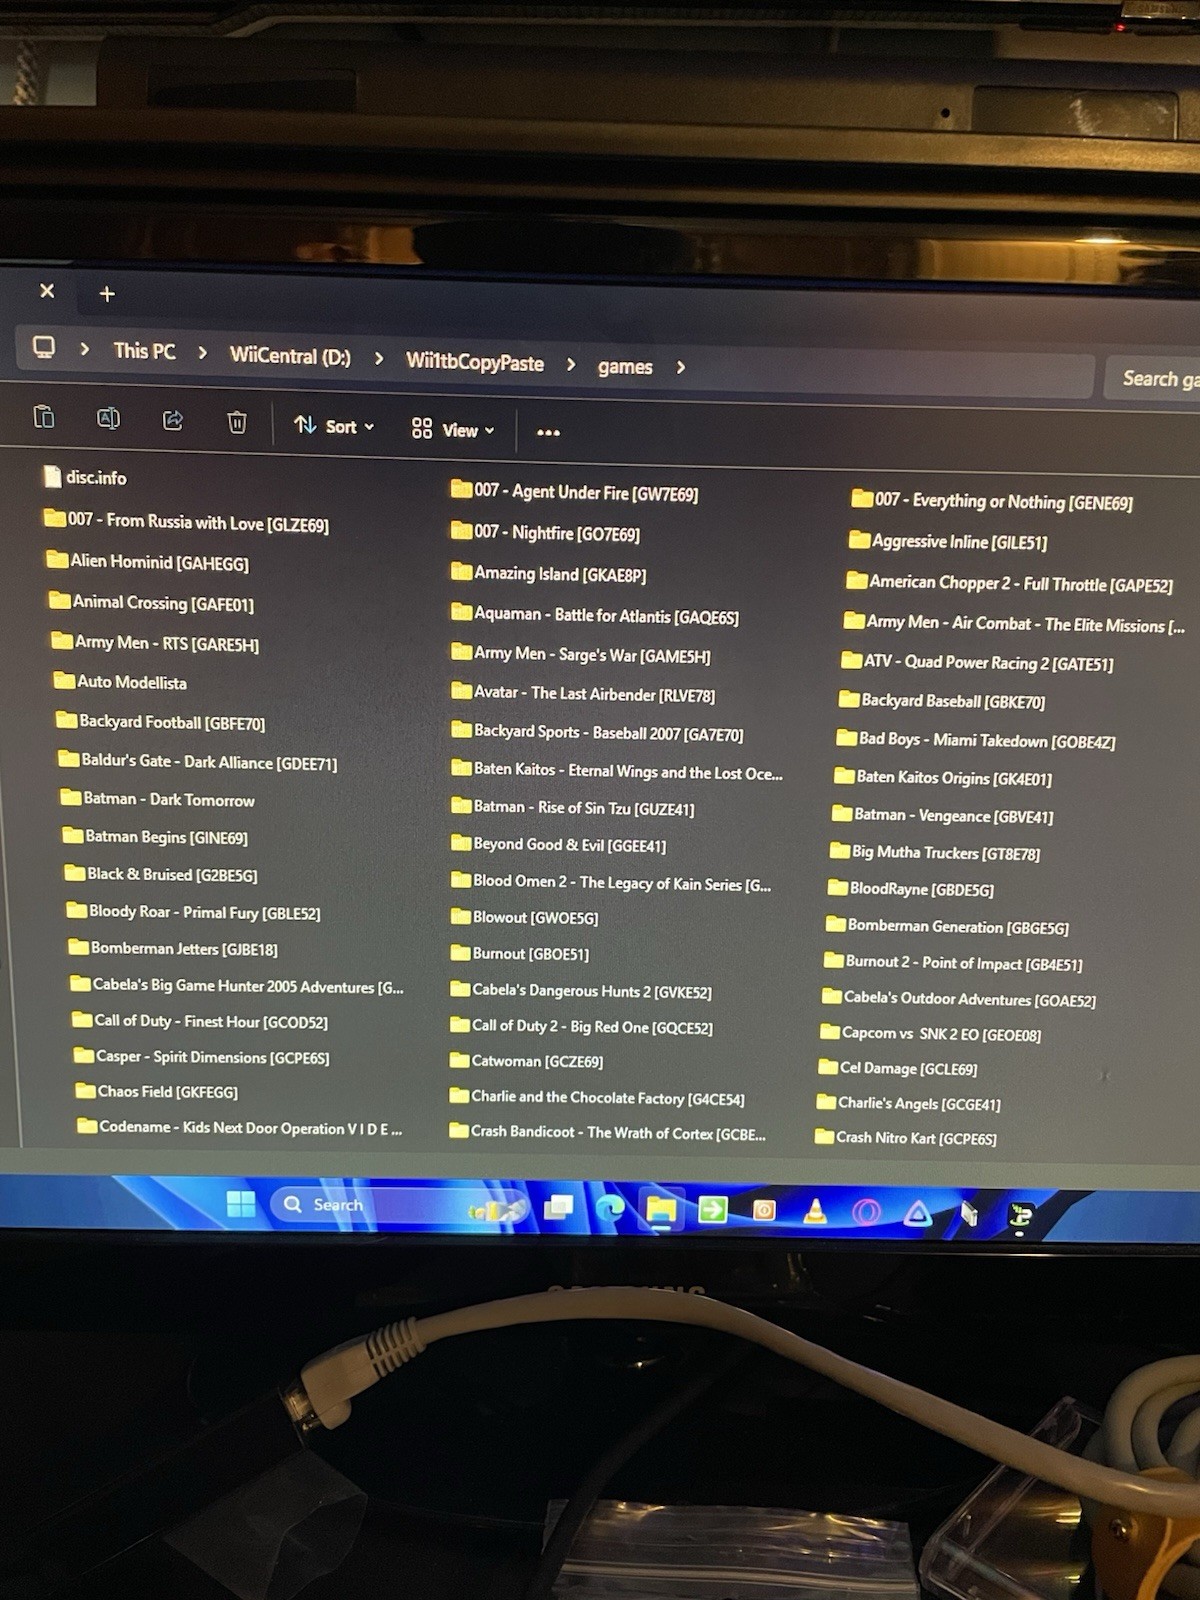The width and height of the screenshot is (1200, 1600).
Task: Expand the chevron after This PC
Action: pos(203,353)
